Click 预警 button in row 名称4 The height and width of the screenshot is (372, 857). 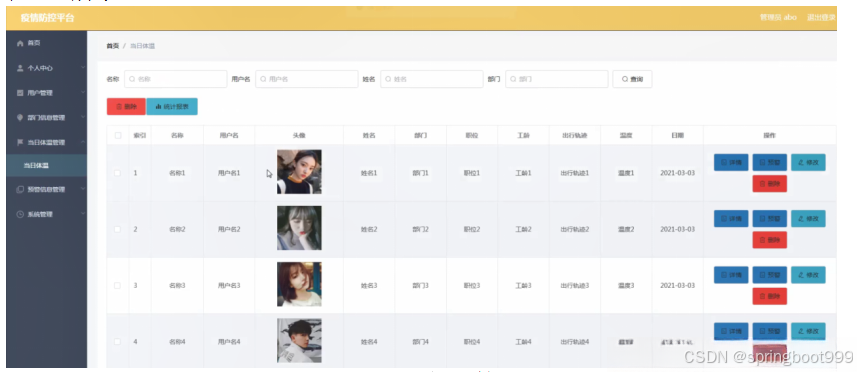pos(770,331)
